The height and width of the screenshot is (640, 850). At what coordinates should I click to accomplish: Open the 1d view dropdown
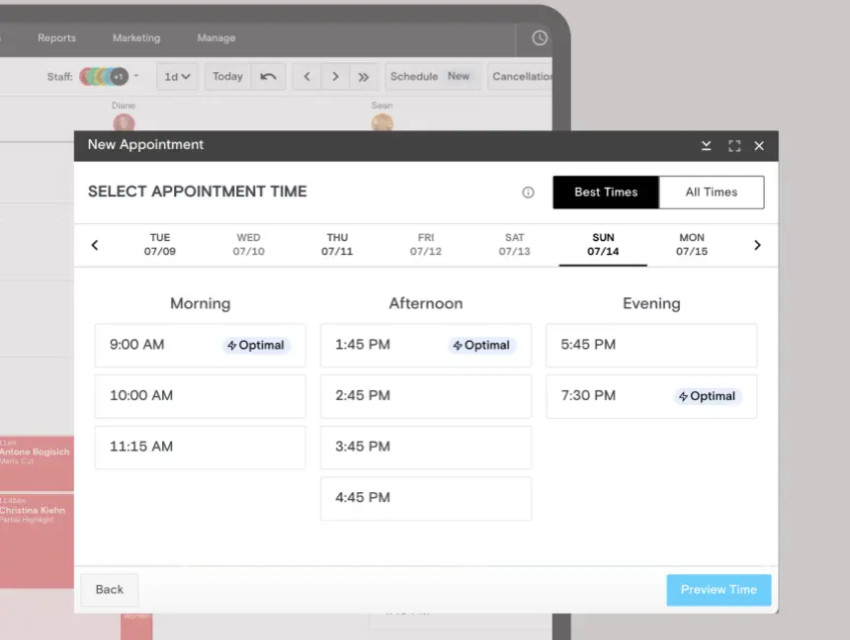pos(177,77)
